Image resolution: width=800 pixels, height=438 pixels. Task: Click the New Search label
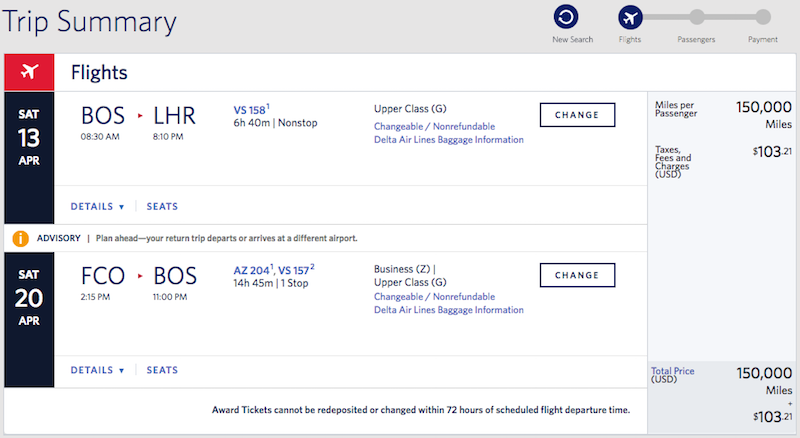coord(572,39)
